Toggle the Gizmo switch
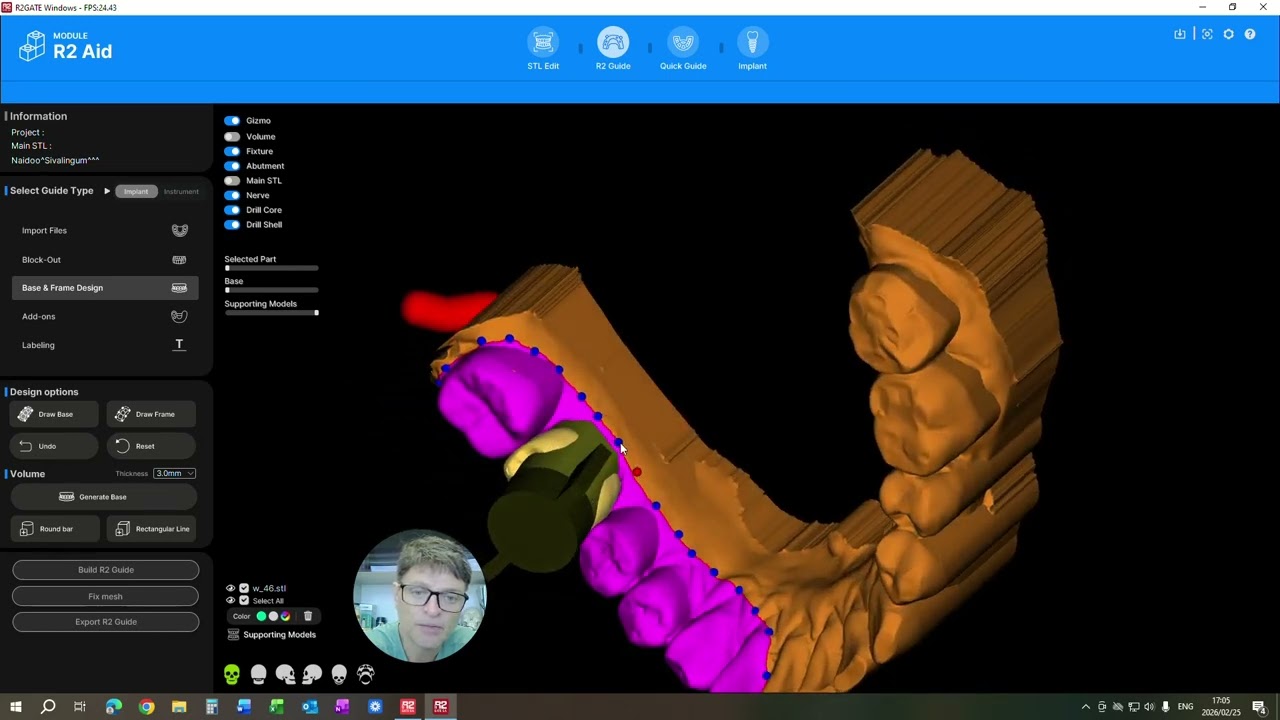Viewport: 1280px width, 720px height. click(232, 121)
